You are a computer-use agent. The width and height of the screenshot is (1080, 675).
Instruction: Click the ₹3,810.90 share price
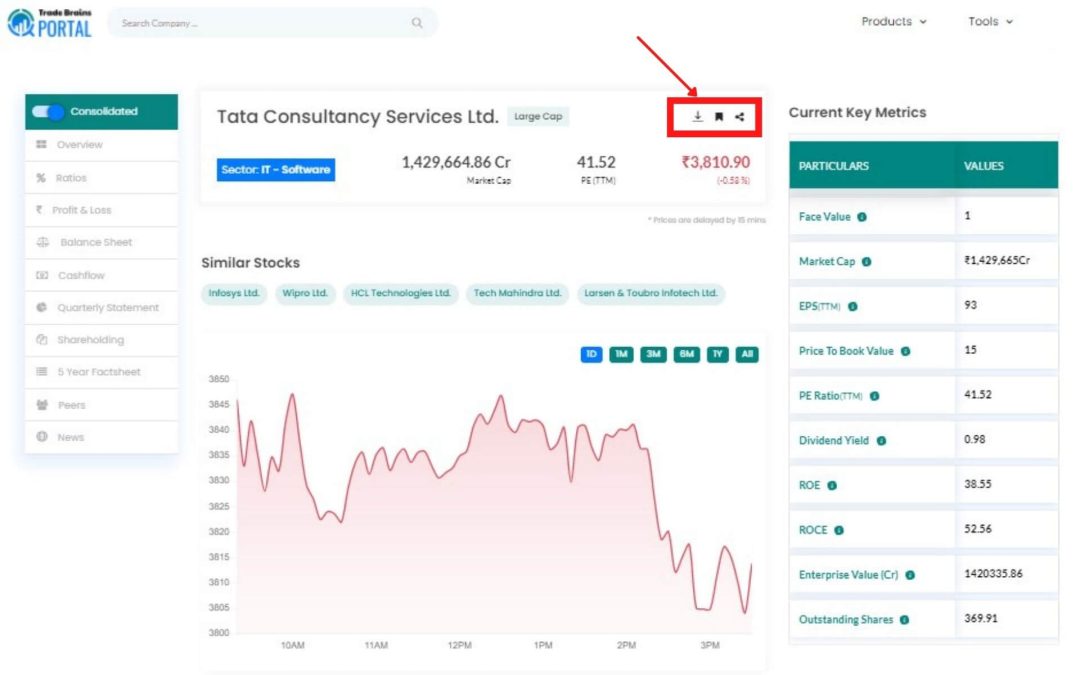pyautogui.click(x=716, y=163)
